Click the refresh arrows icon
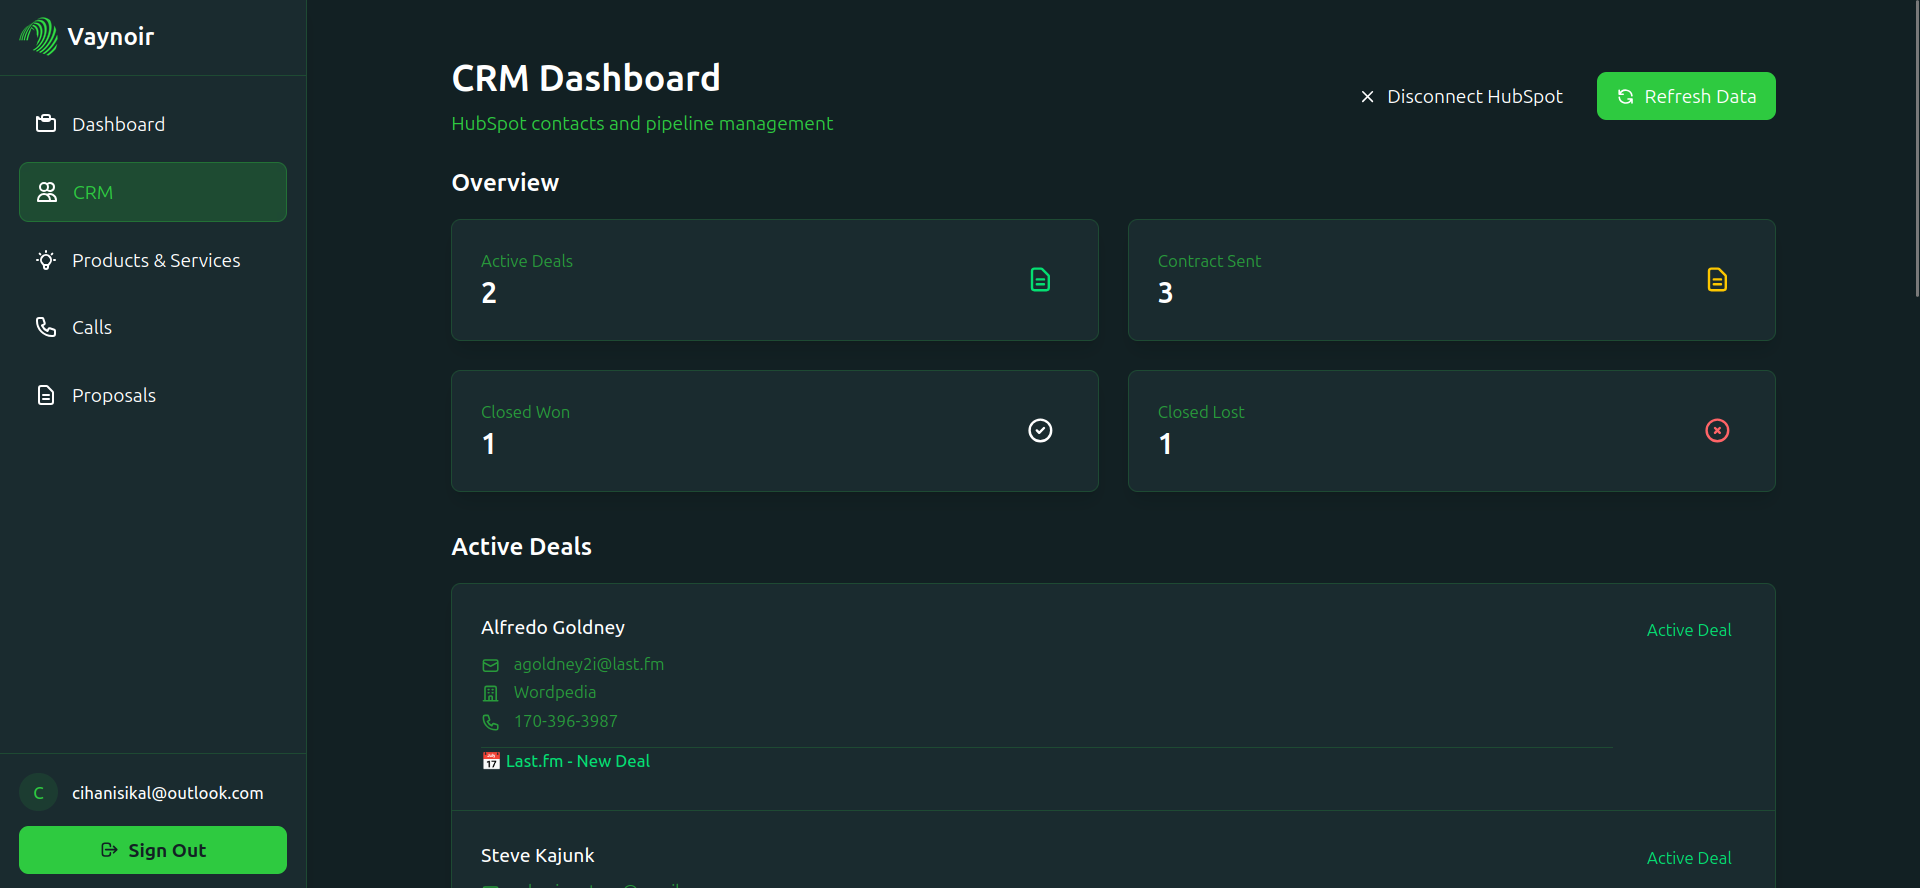The width and height of the screenshot is (1920, 888). (x=1626, y=97)
